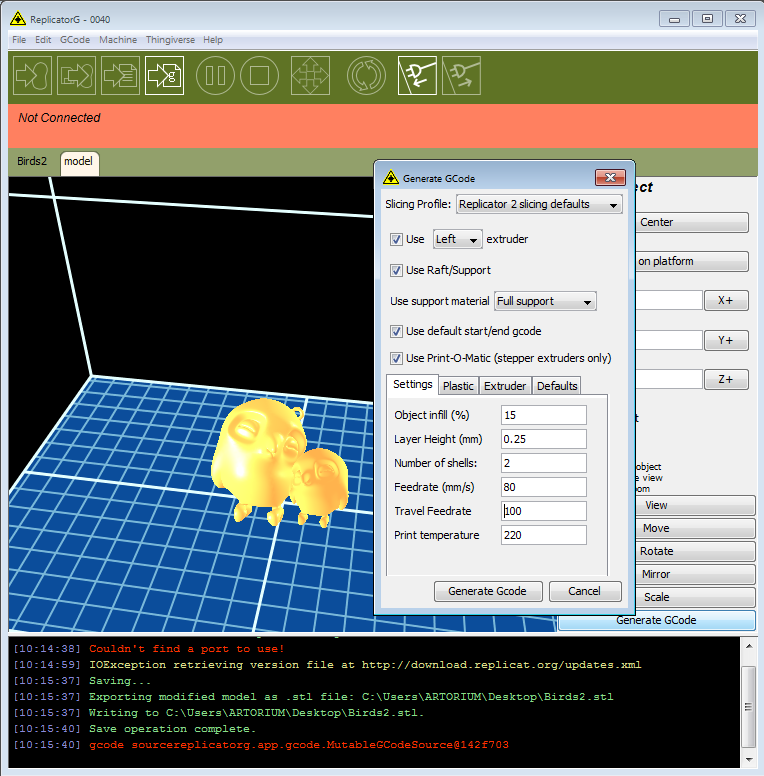764x776 pixels.
Task: Click the Scale button
Action: [x=695, y=597]
